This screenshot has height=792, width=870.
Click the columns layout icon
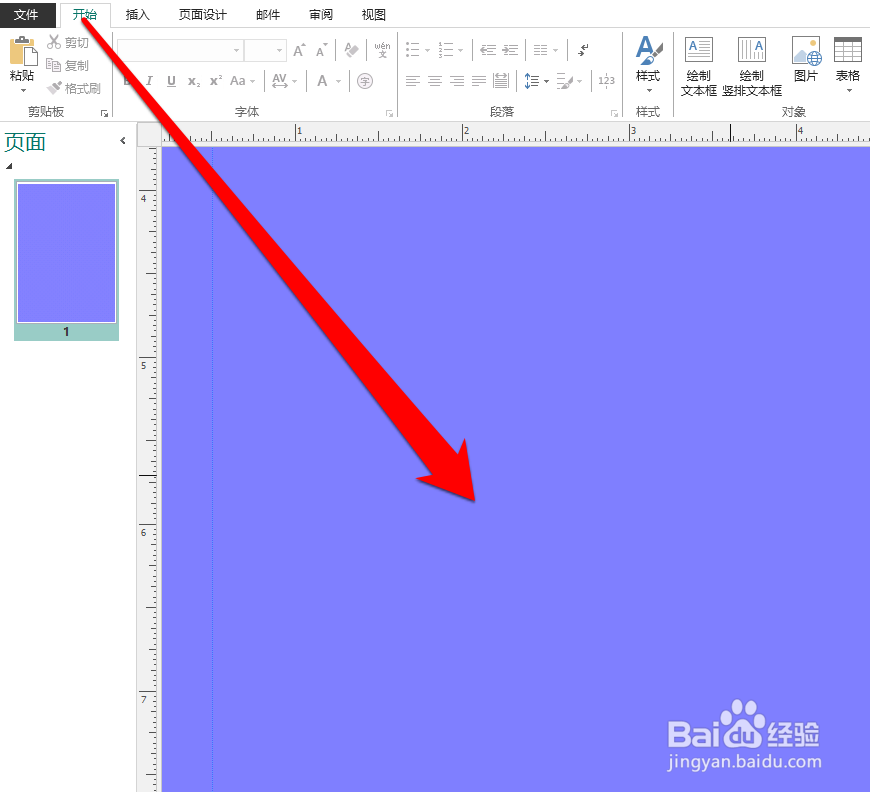[x=540, y=51]
